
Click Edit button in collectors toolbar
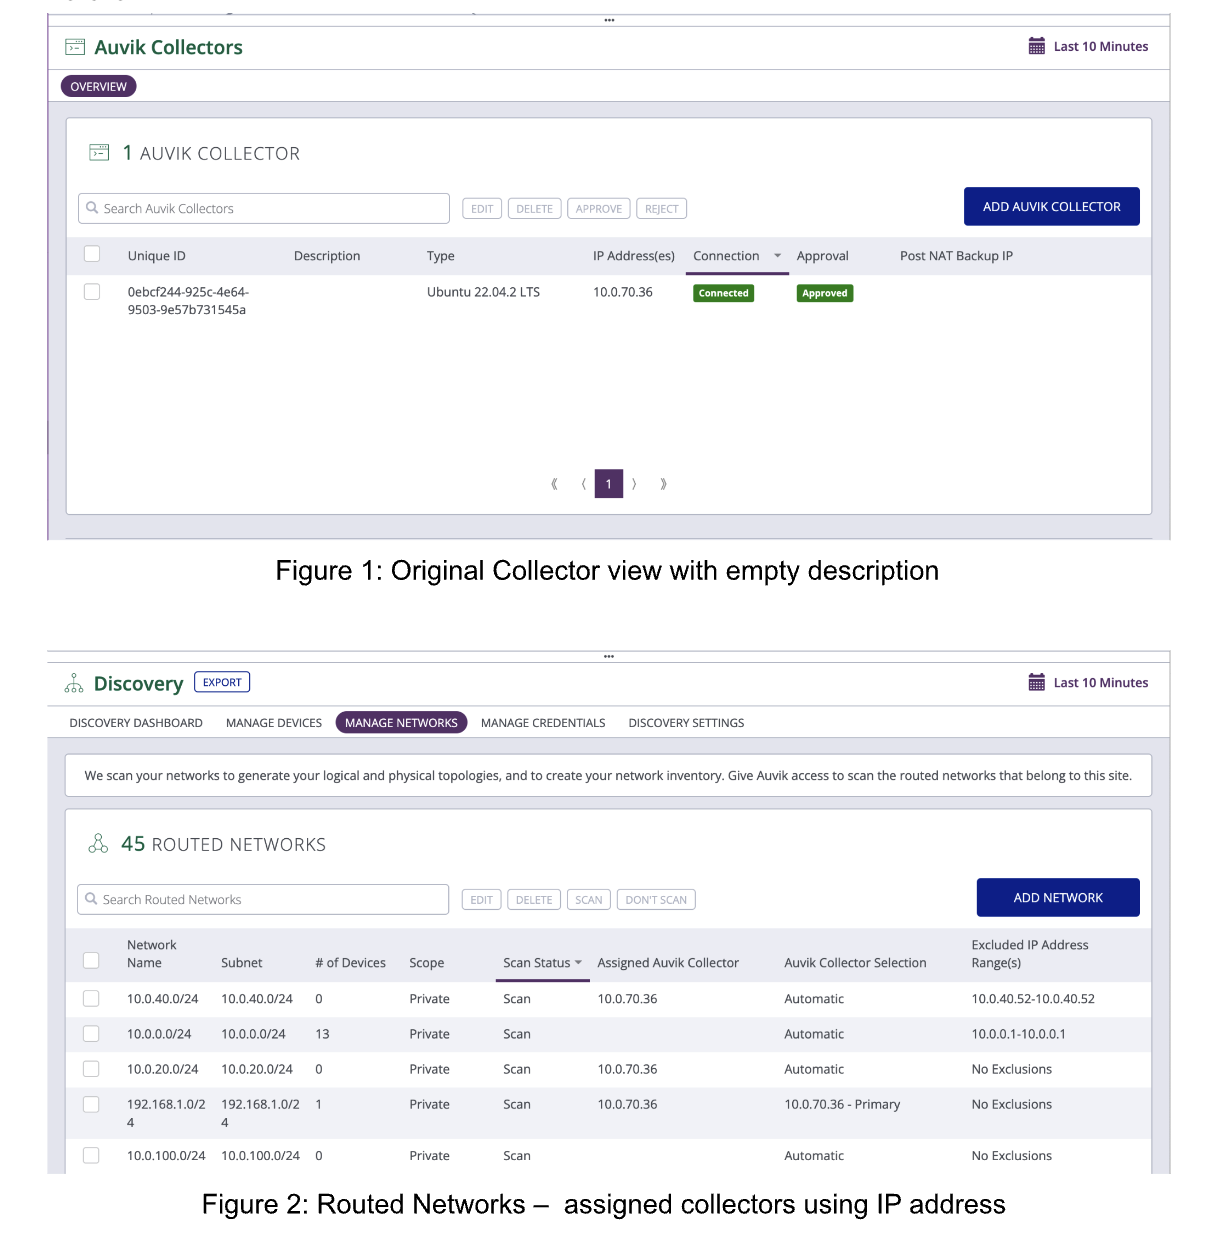point(482,208)
